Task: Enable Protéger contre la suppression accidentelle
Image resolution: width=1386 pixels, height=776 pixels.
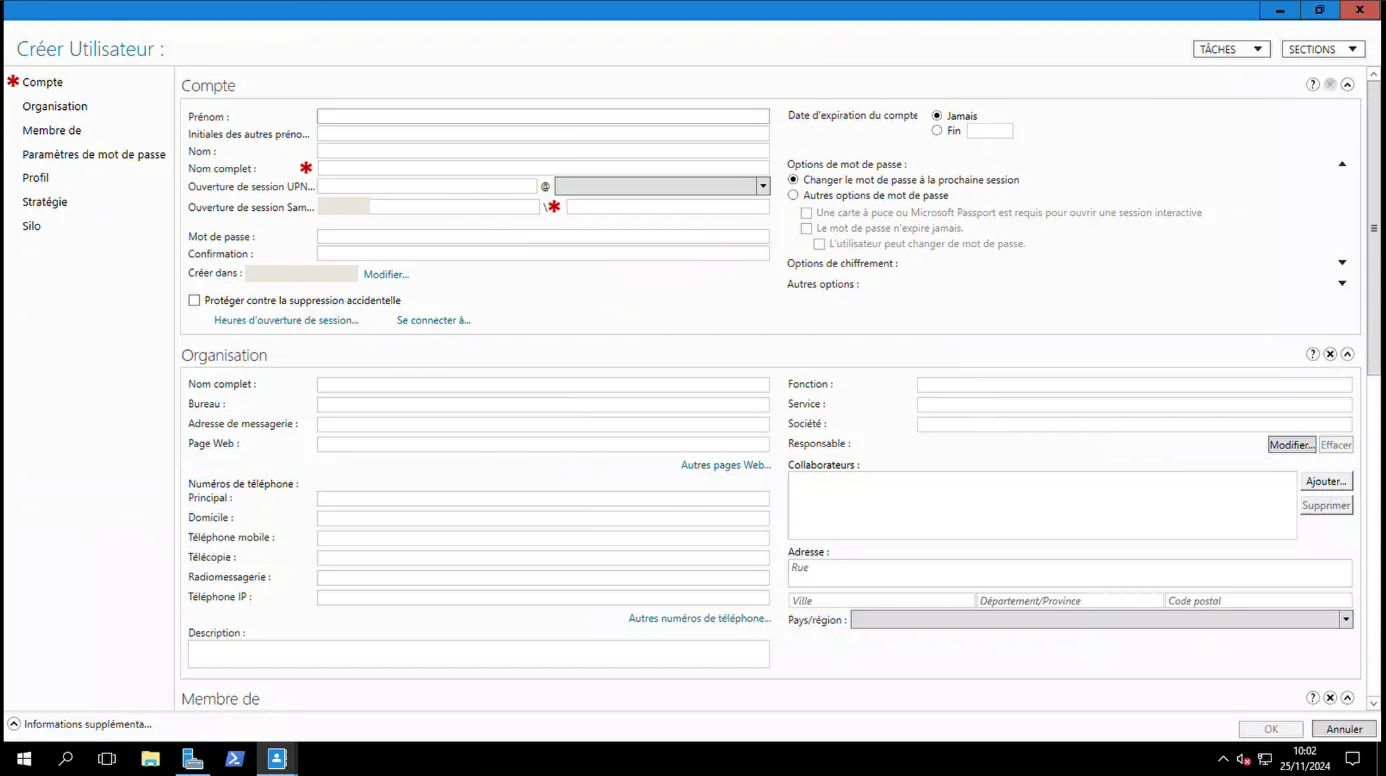Action: [194, 300]
